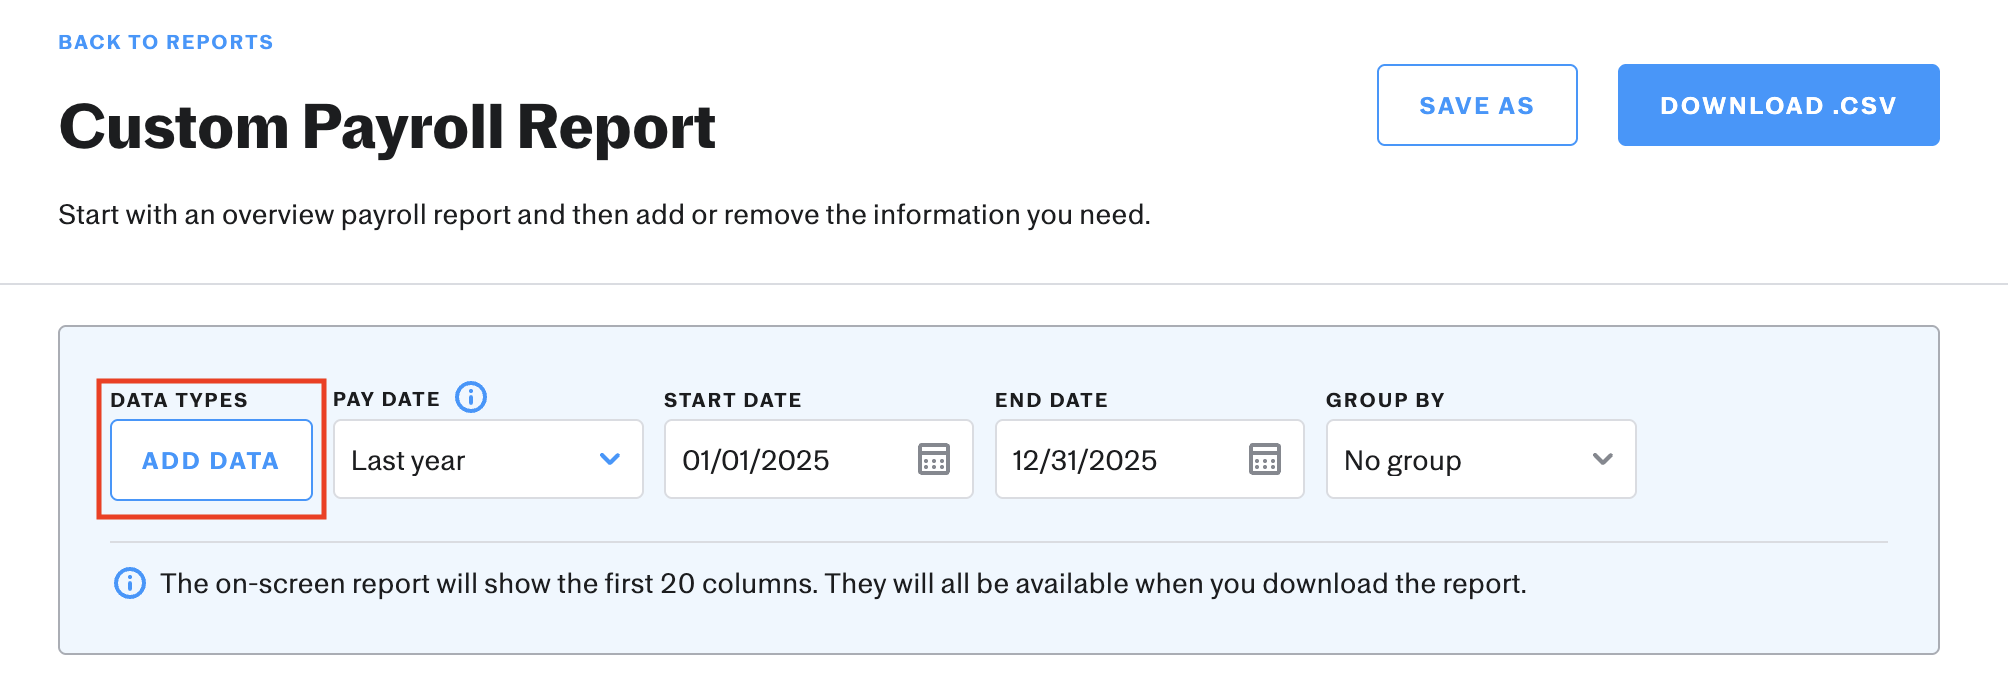Open the End Date calendar picker icon
This screenshot has height=700, width=2008.
pyautogui.click(x=1265, y=460)
